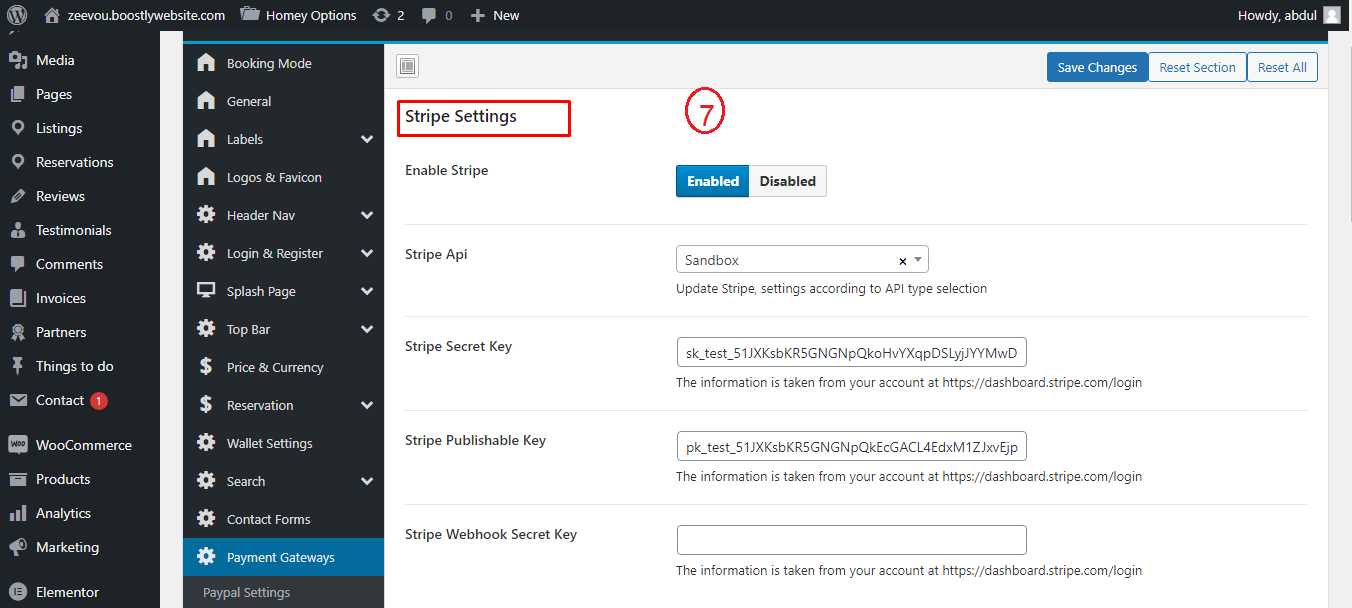Click the Comments sidebar bubble icon
Viewport: 1352px width, 608px height.
pos(18,264)
